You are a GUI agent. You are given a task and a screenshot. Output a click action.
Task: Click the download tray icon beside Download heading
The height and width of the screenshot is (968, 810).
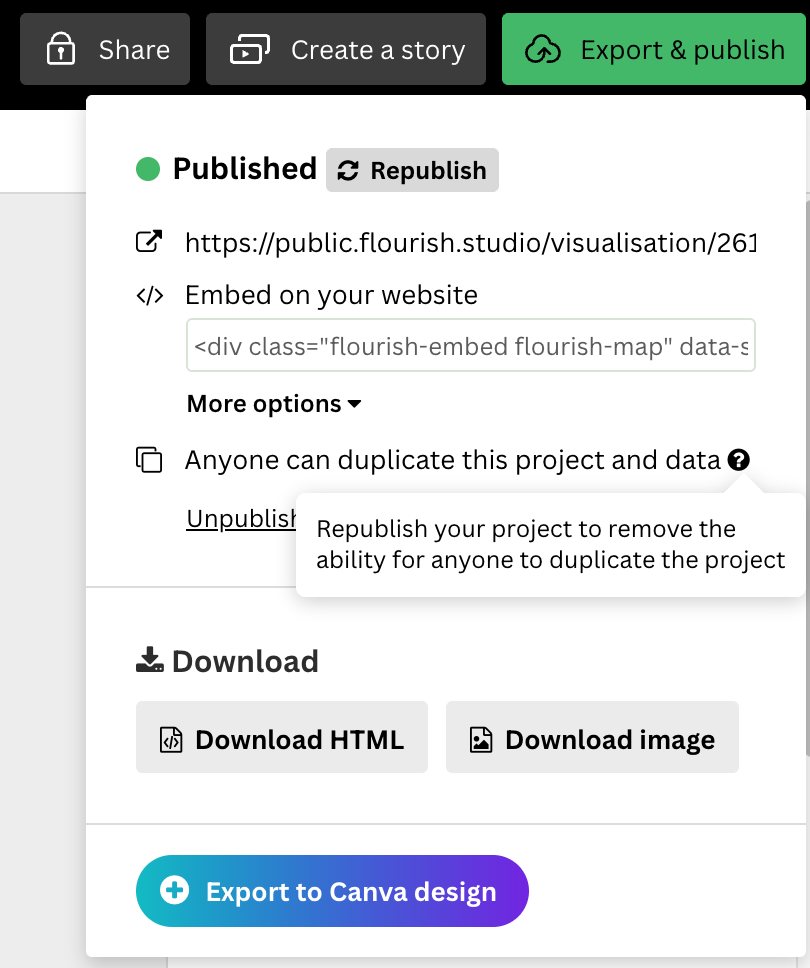click(150, 660)
